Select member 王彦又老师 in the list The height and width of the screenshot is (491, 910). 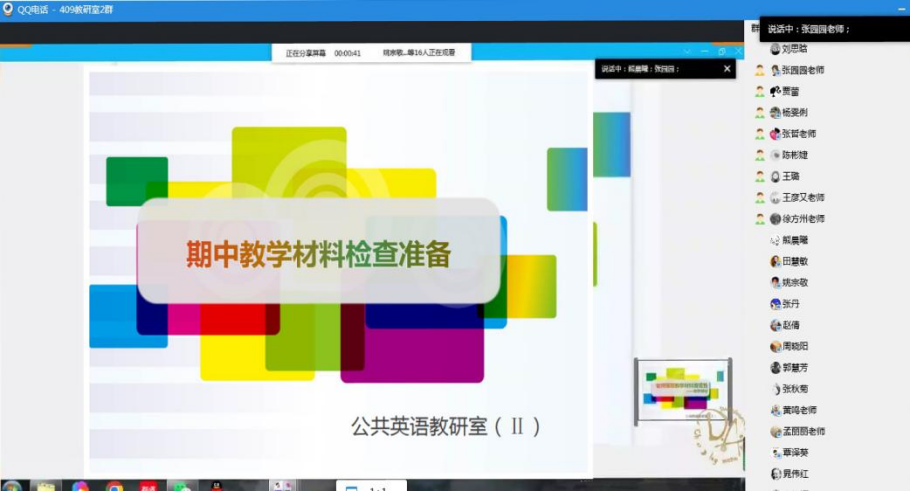pos(803,198)
